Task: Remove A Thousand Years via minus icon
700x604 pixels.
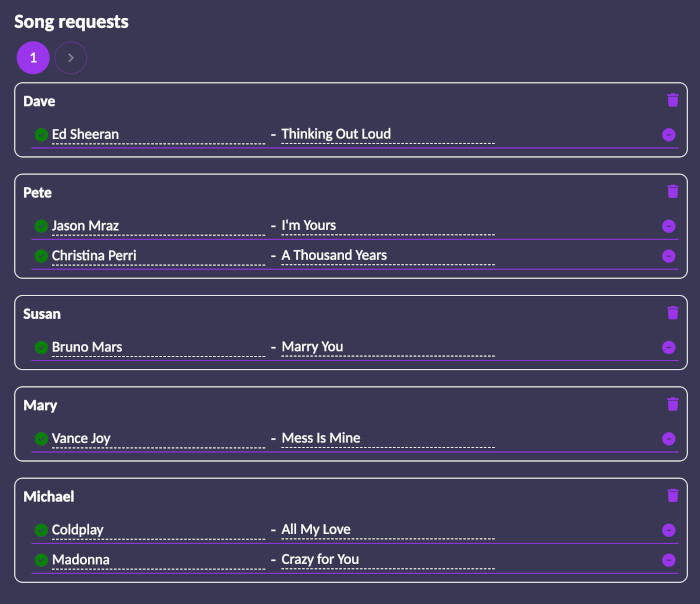Action: coord(668,256)
